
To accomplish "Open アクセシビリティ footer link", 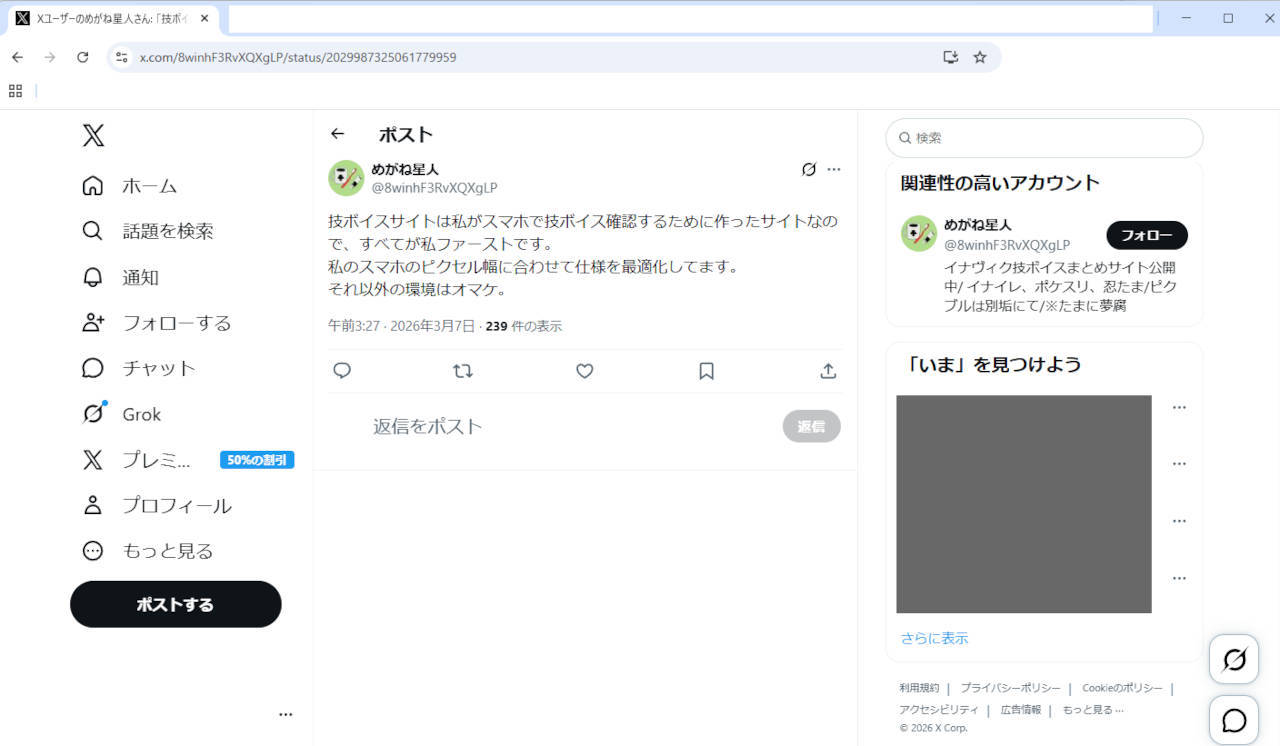I will [939, 710].
